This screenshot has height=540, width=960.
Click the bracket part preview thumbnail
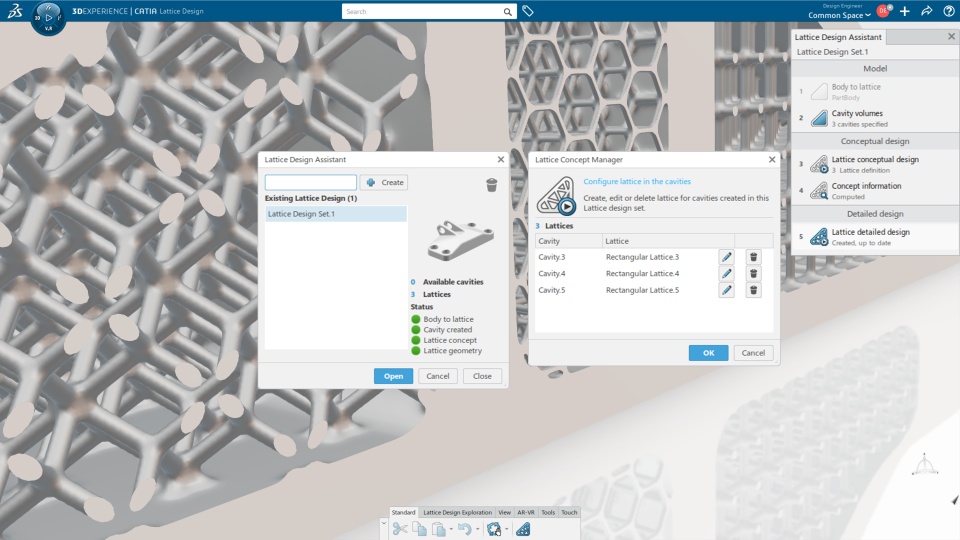pyautogui.click(x=460, y=240)
